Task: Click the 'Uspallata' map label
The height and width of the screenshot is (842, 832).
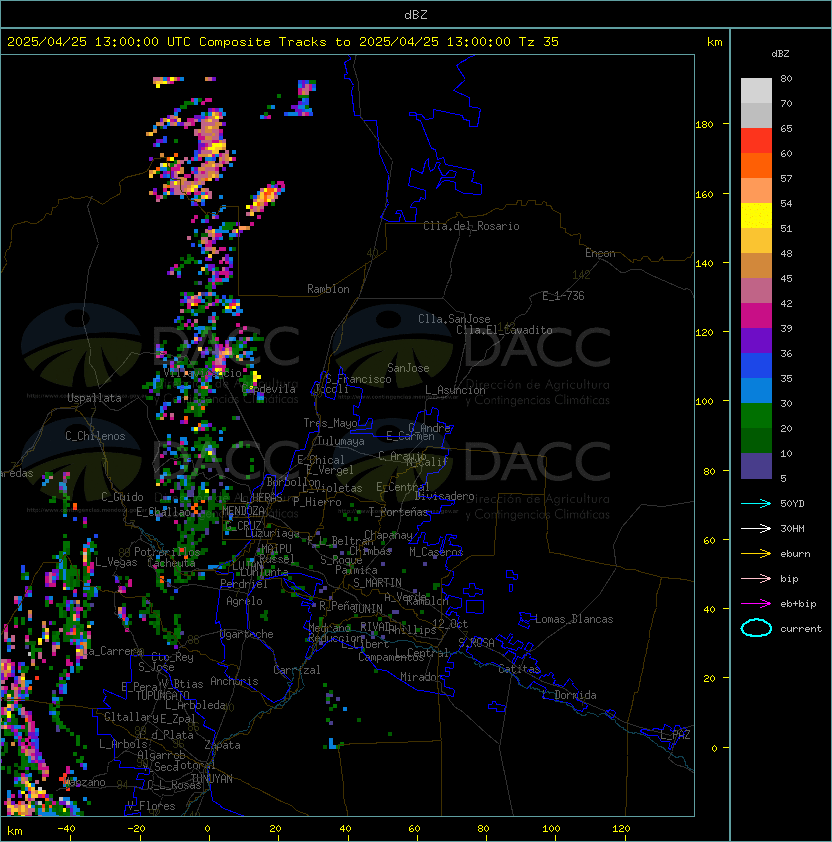Action: pyautogui.click(x=94, y=398)
